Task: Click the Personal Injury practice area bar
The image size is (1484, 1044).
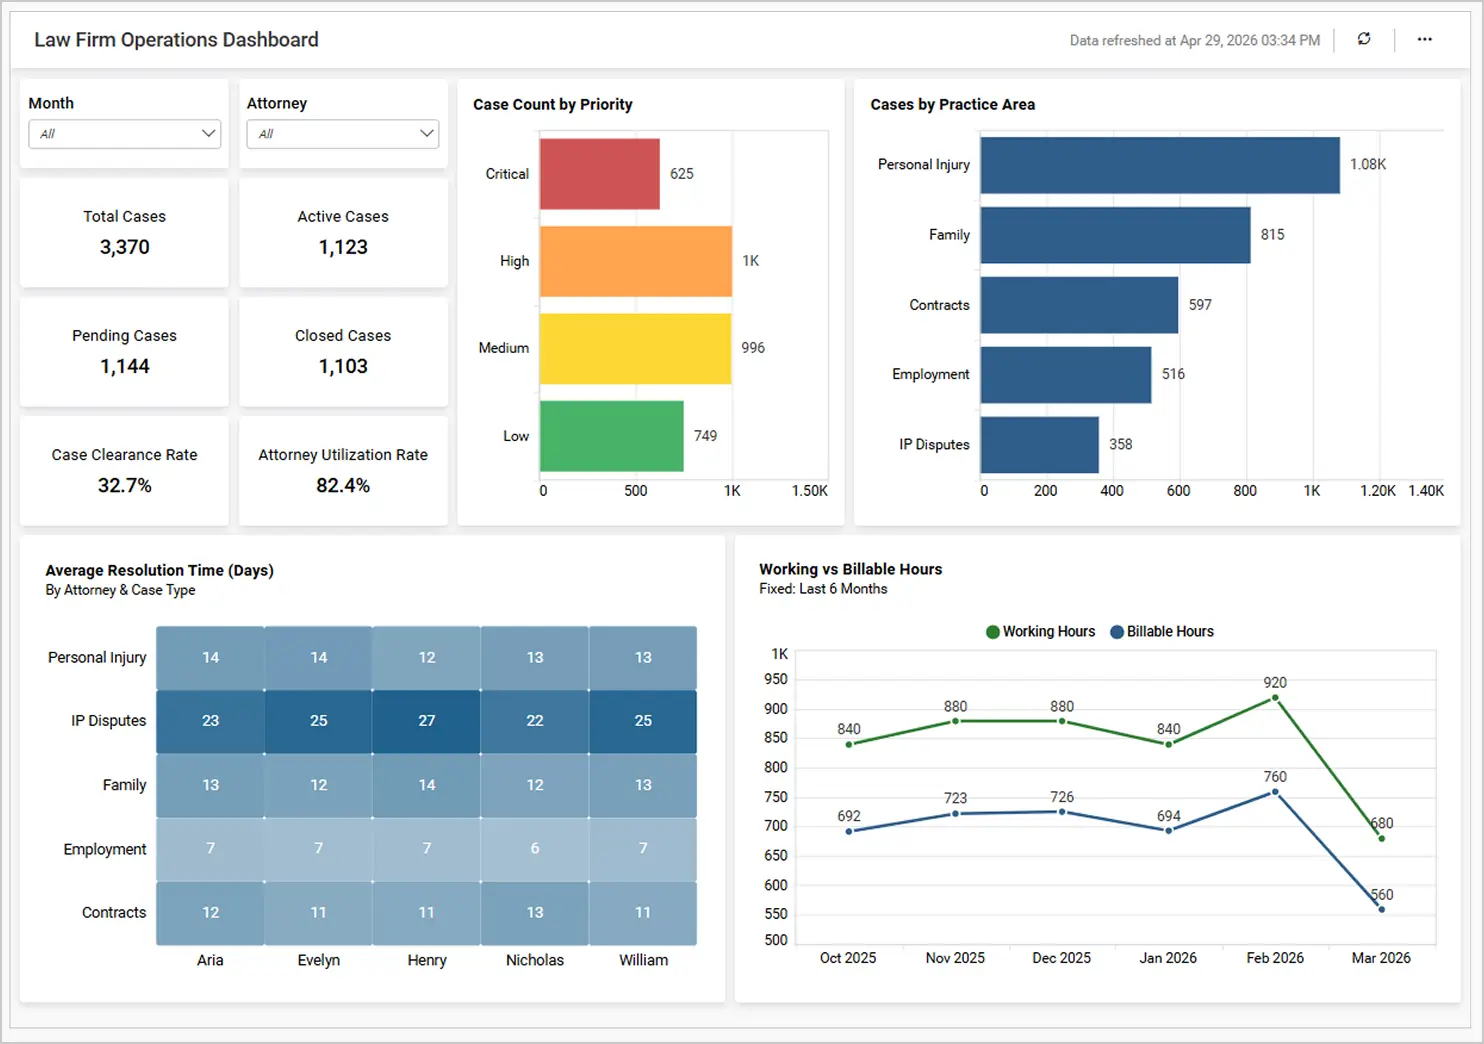Action: pos(1160,165)
